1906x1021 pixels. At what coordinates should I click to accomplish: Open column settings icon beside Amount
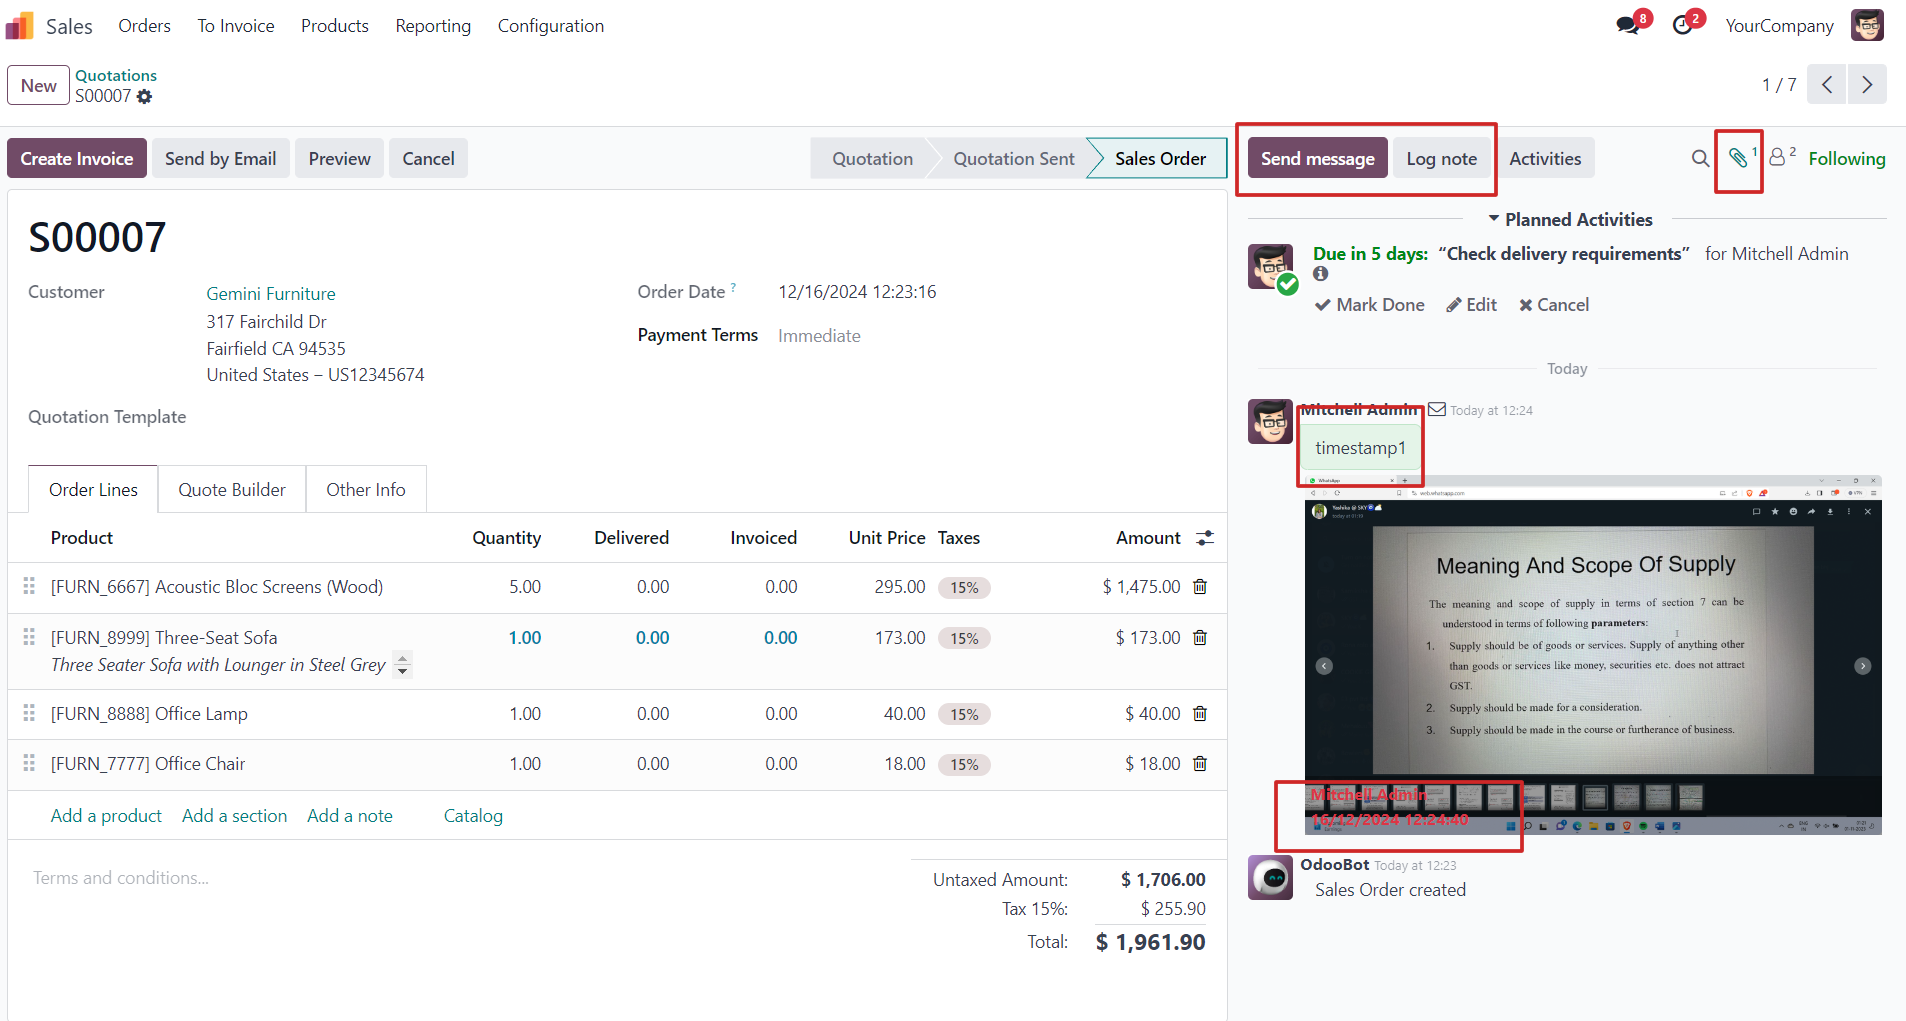1205,538
